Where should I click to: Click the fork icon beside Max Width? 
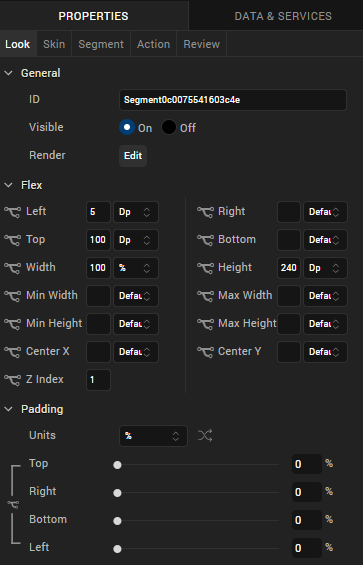(205, 296)
